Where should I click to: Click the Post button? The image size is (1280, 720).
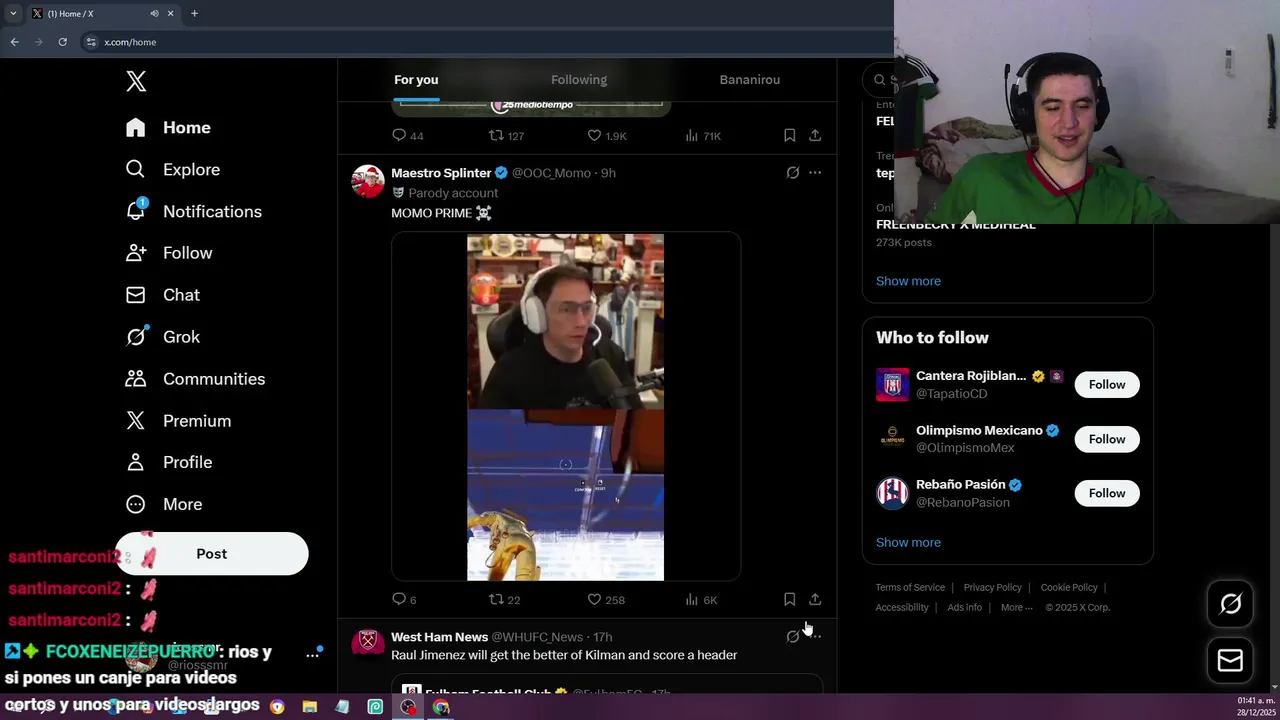[x=211, y=554]
